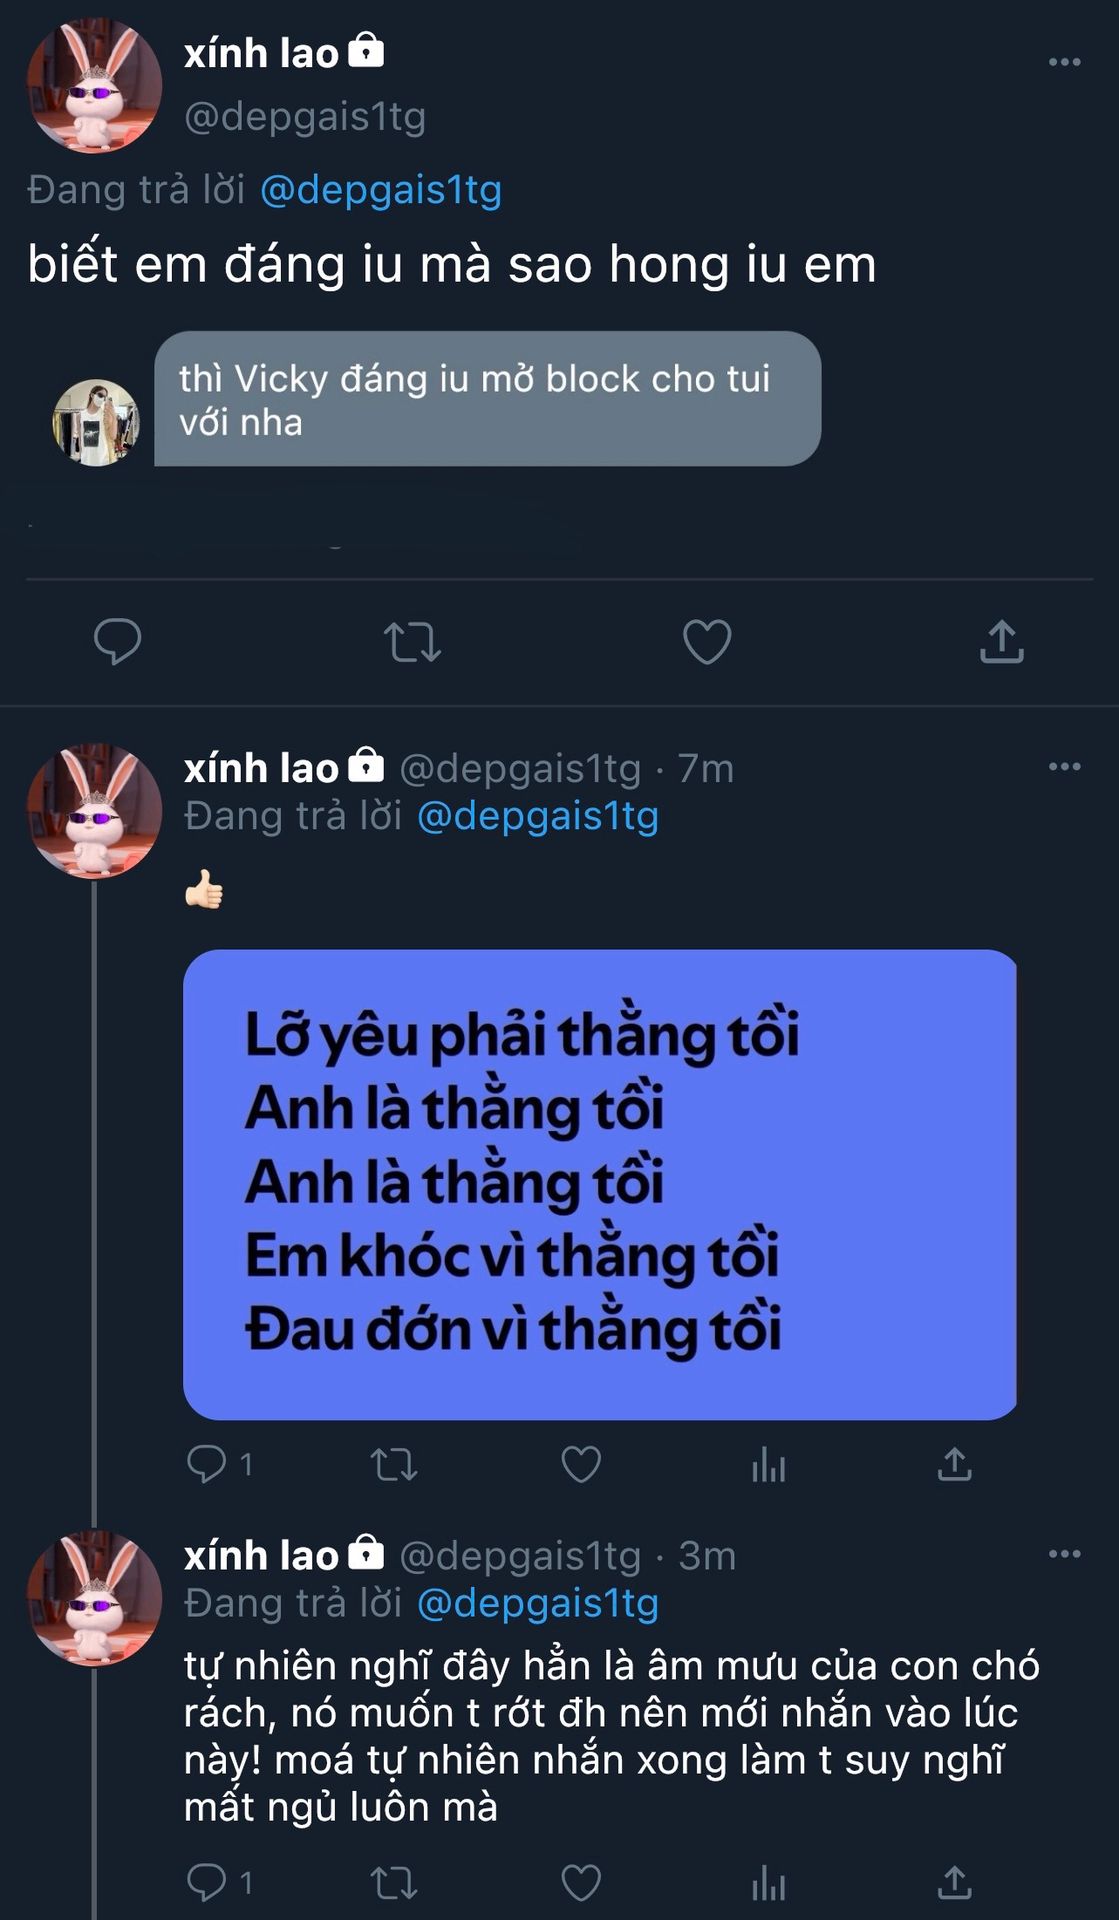This screenshot has height=1920, width=1119.
Task: Reply to the main tweet
Action: (117, 642)
